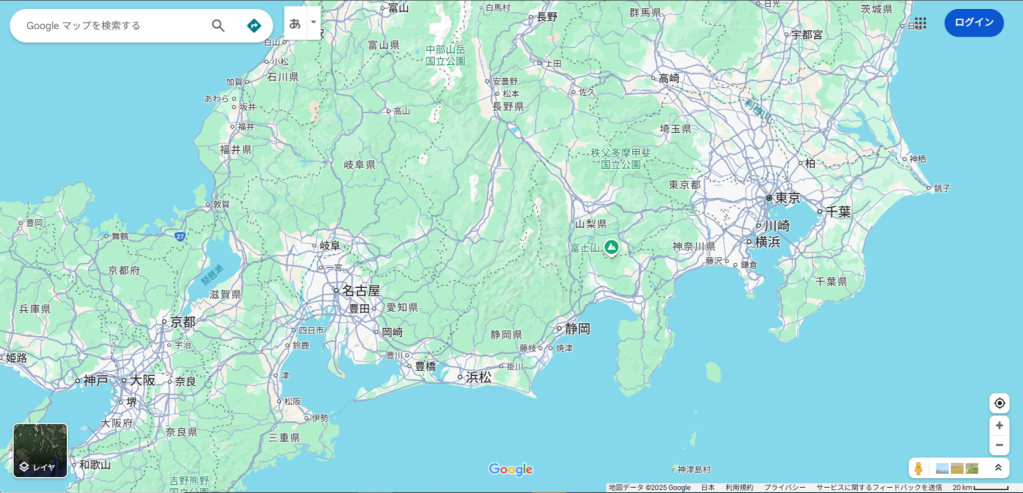This screenshot has height=493, width=1023.
Task: Open the 利用規約 link
Action: click(739, 488)
